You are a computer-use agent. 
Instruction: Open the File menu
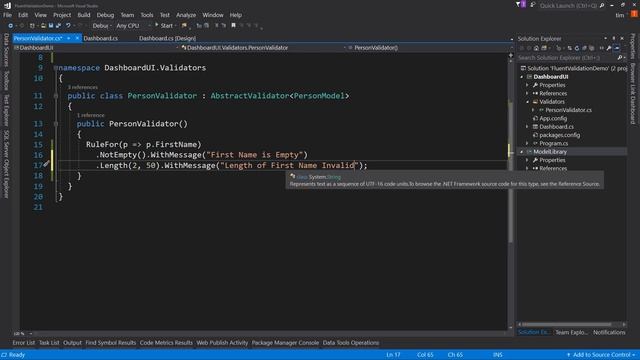click(7, 15)
